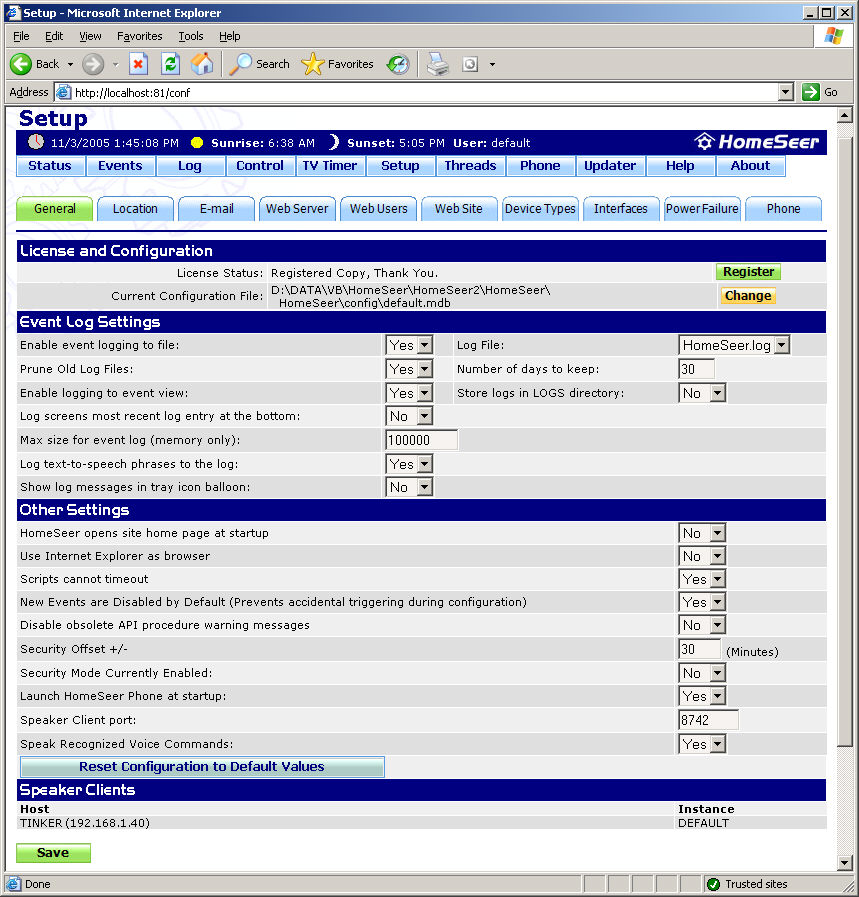The width and height of the screenshot is (859, 897).
Task: Click the Windows flag logo
Action: pyautogui.click(x=834, y=36)
